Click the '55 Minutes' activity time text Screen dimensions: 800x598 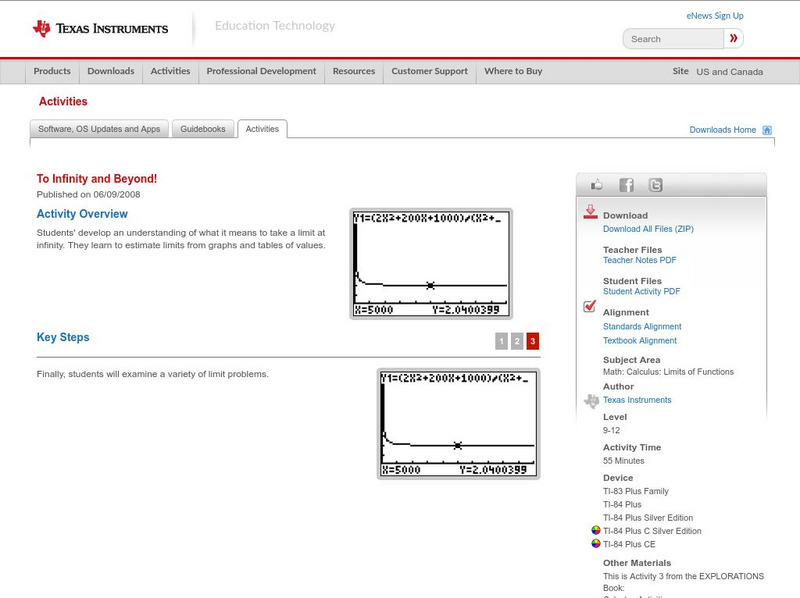[x=623, y=461]
